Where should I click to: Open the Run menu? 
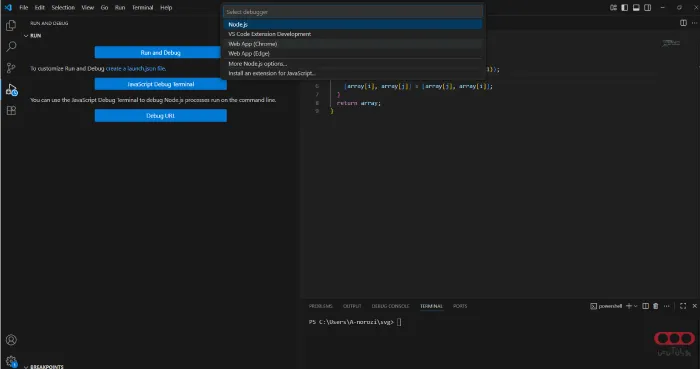(x=120, y=8)
